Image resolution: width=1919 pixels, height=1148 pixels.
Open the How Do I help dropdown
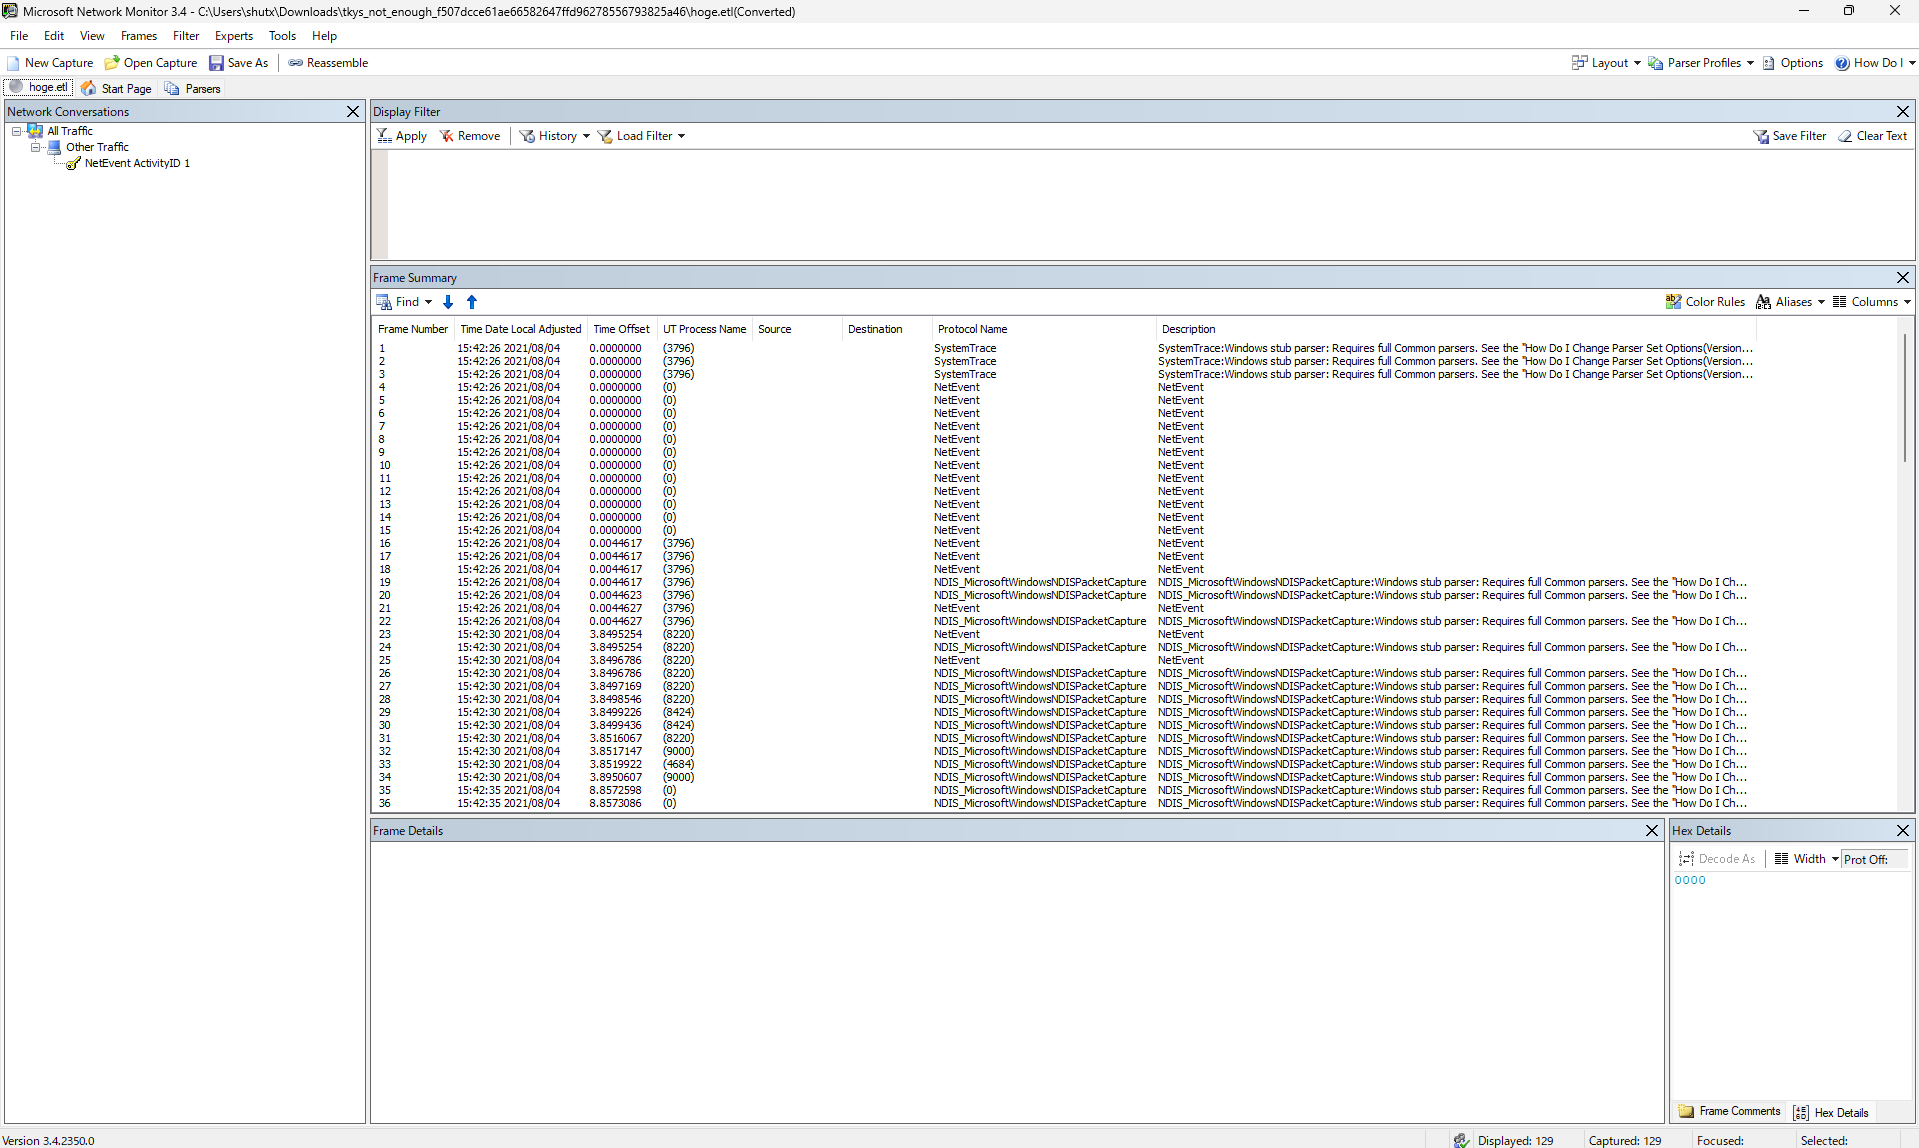(1875, 63)
